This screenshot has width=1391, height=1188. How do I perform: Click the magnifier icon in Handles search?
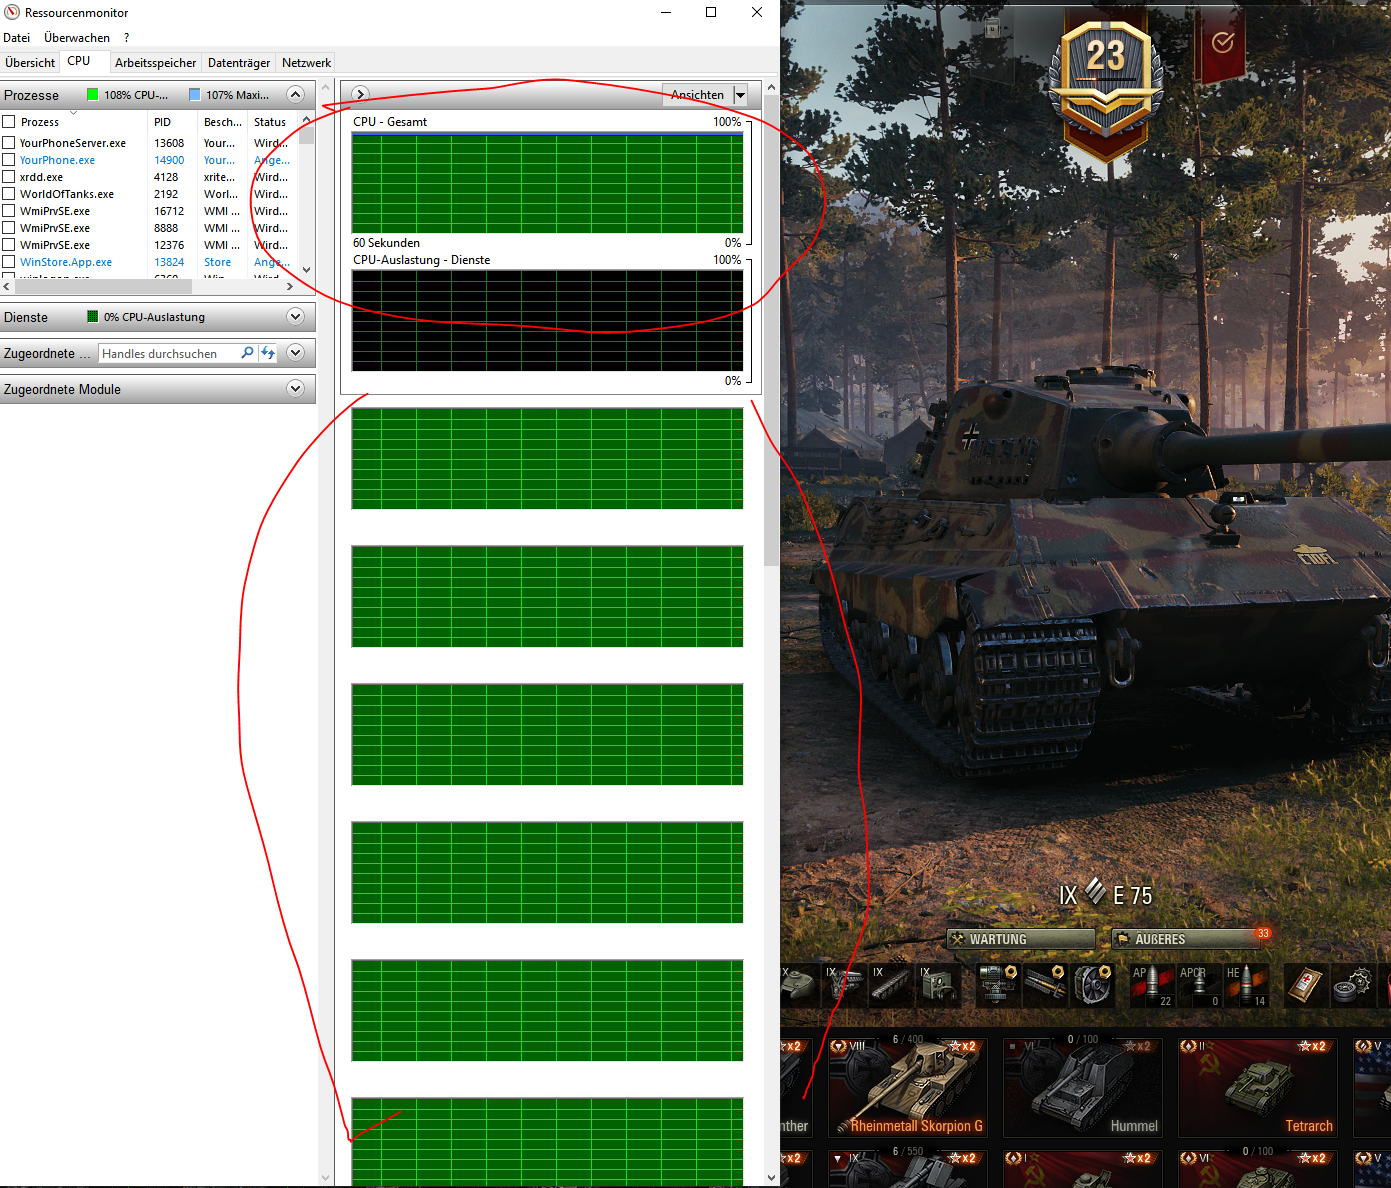click(x=247, y=353)
